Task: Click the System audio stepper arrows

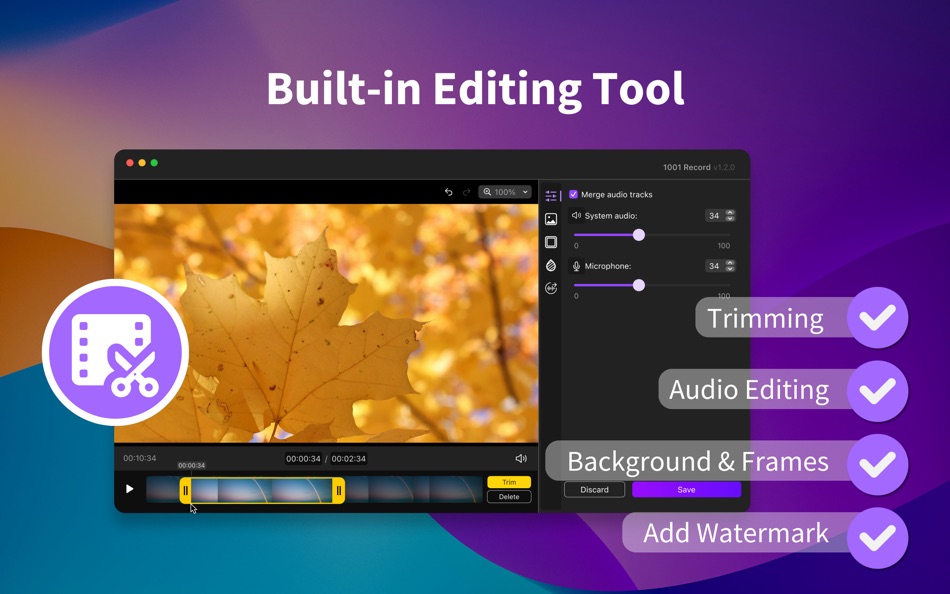Action: point(730,216)
